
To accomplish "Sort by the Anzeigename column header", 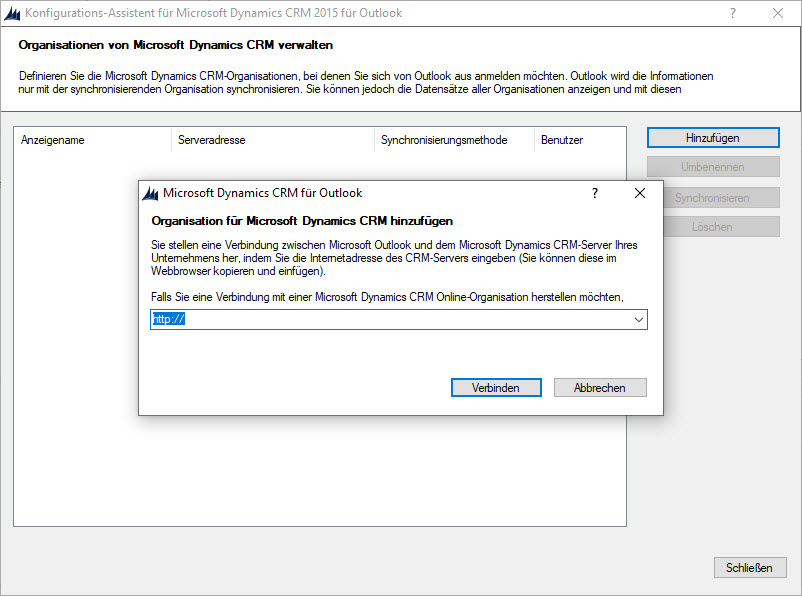I will pos(93,140).
